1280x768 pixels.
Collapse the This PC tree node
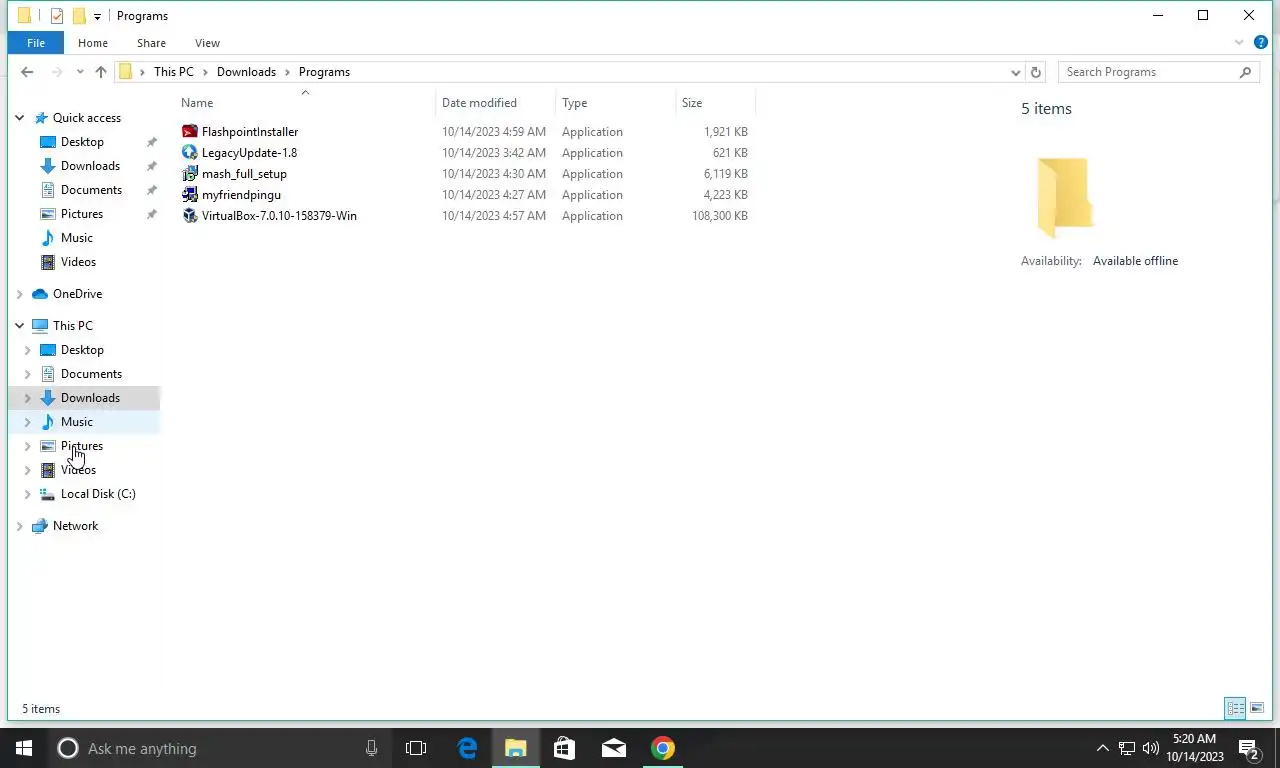pyautogui.click(x=19, y=326)
